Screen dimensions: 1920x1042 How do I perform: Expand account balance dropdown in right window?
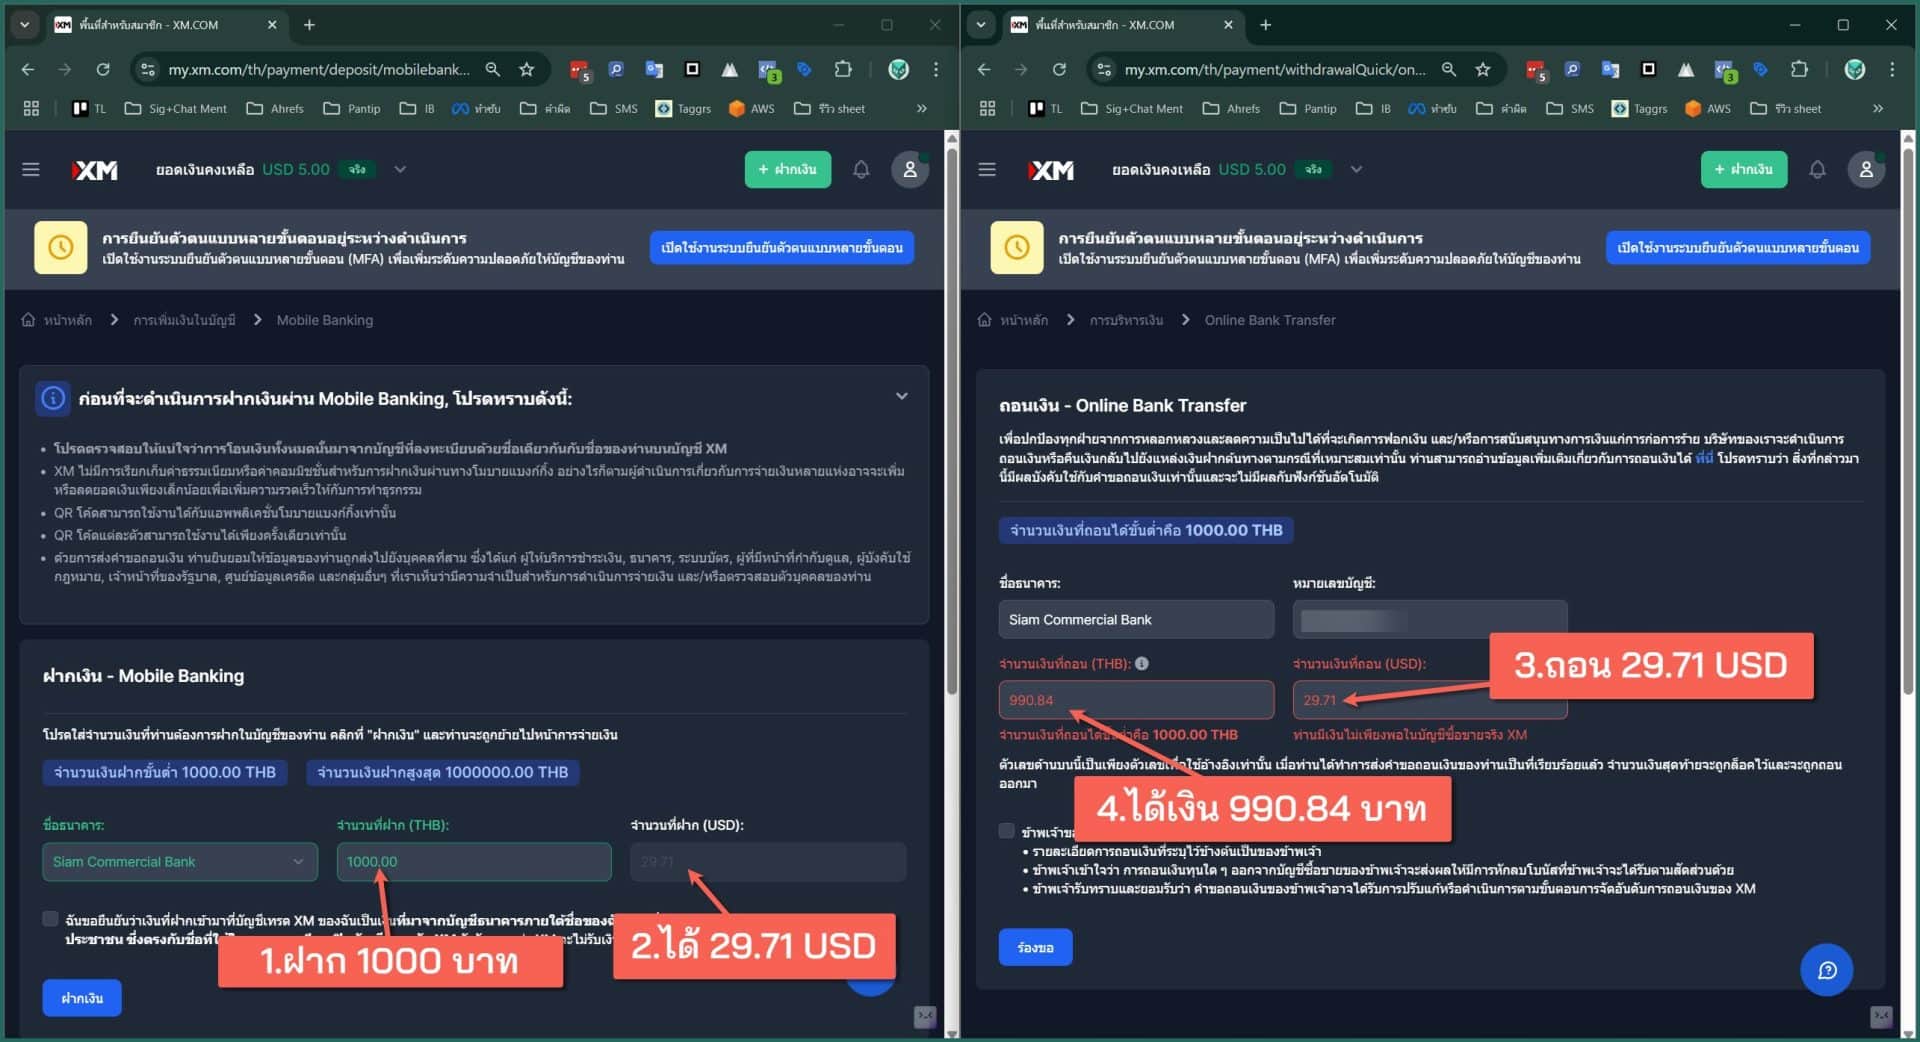coord(1356,169)
